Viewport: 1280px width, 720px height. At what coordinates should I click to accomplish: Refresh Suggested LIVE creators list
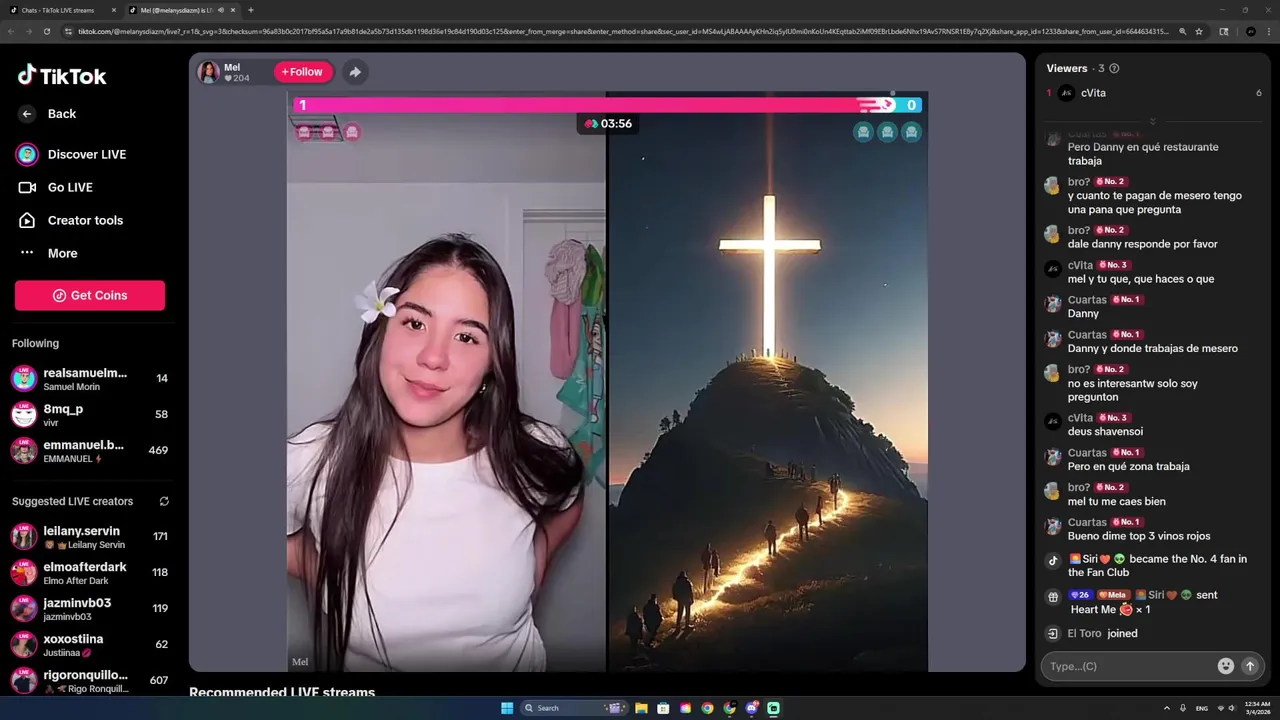pyautogui.click(x=164, y=501)
